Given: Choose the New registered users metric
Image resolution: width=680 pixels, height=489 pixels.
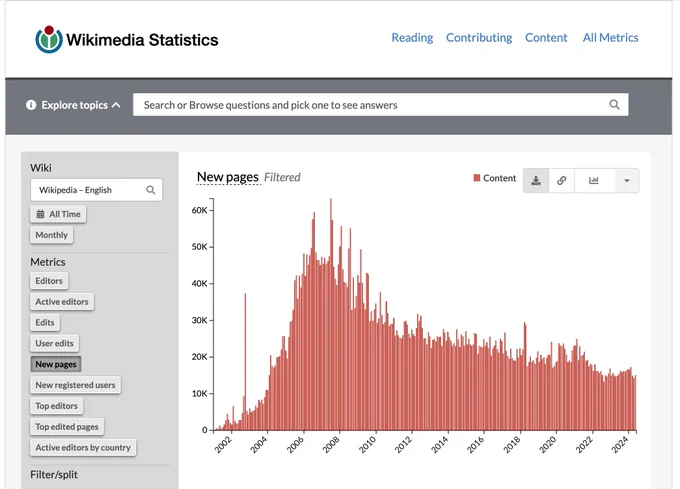Looking at the screenshot, I should 75,385.
